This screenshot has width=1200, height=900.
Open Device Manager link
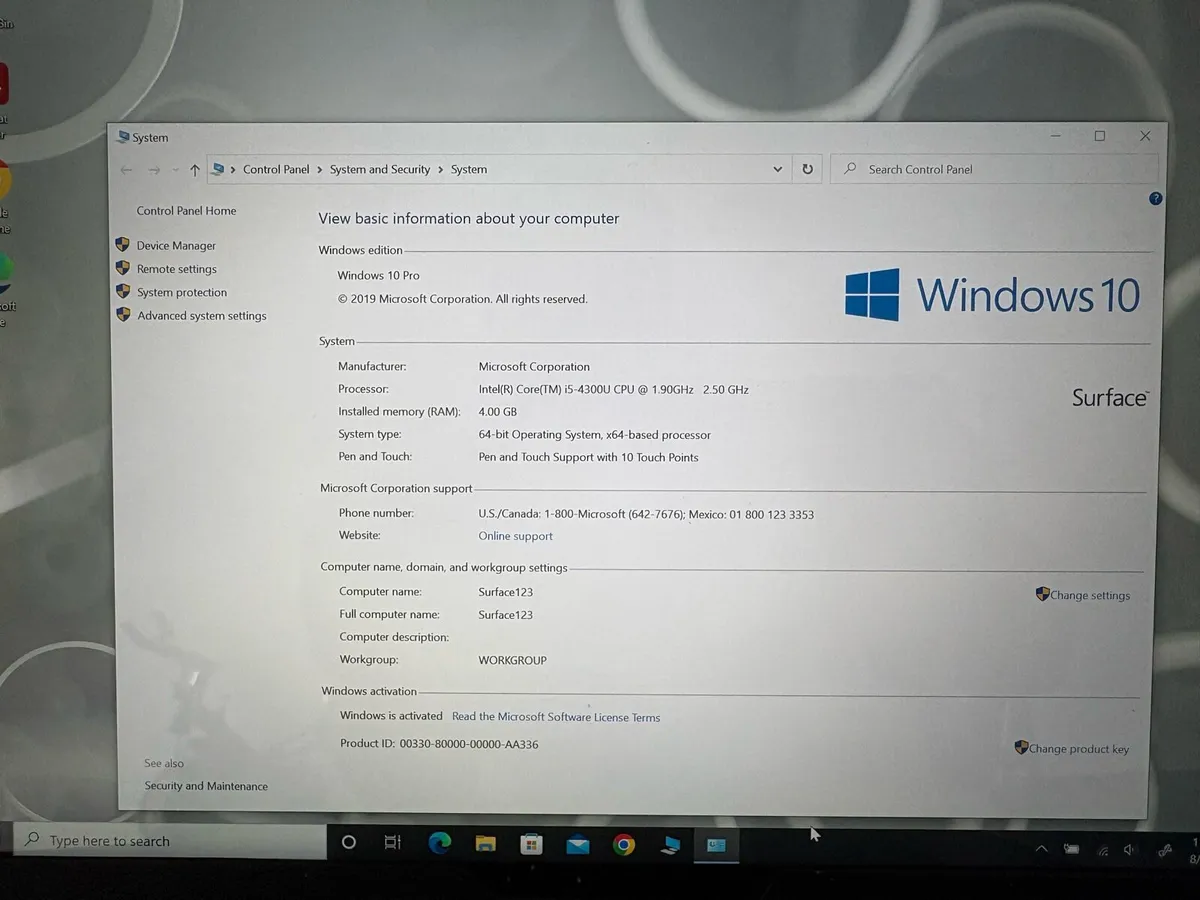176,245
